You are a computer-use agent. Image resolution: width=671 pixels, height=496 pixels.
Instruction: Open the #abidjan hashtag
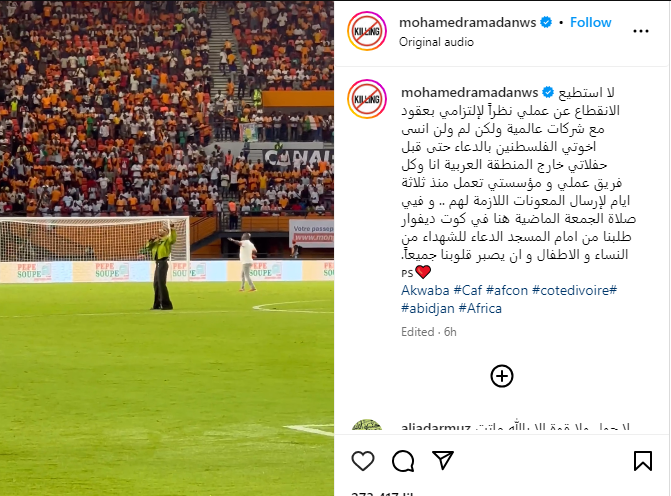[428, 308]
